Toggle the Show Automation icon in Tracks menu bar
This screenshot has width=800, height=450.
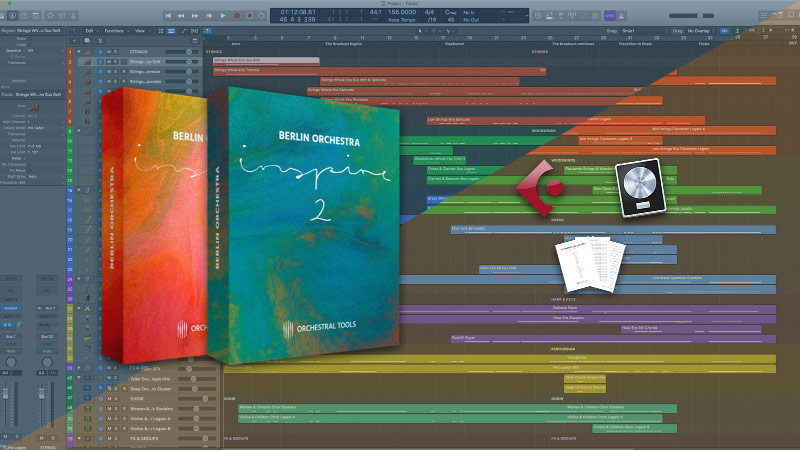184,31
